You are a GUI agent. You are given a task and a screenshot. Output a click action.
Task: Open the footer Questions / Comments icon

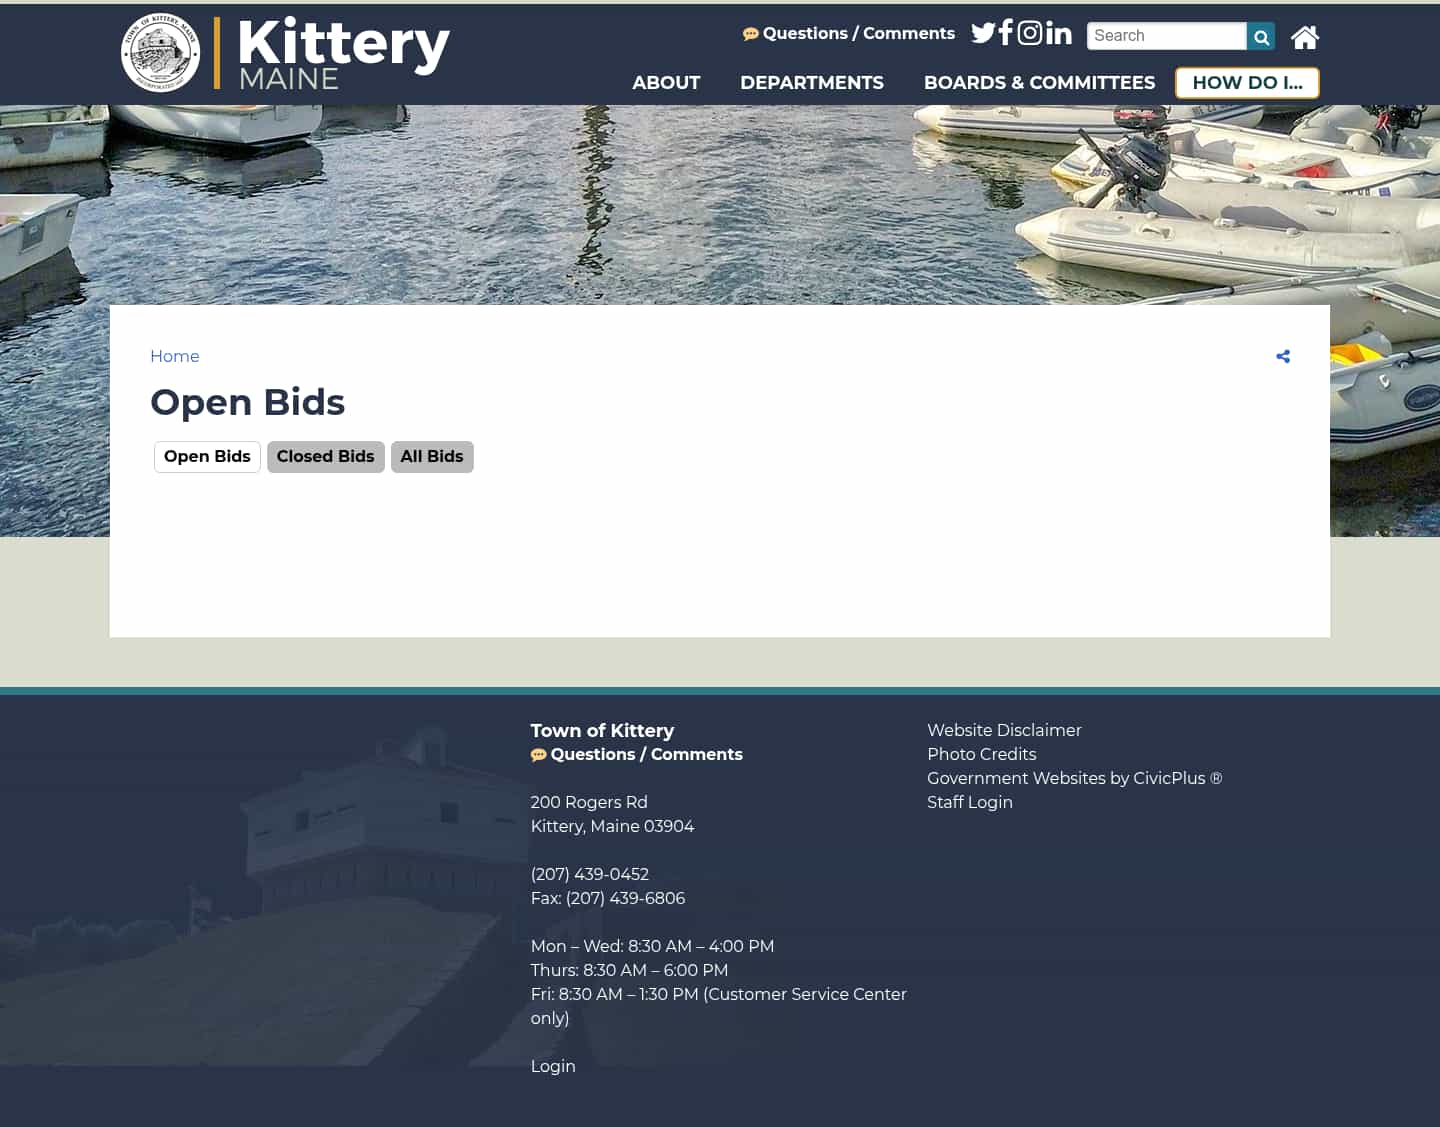[539, 755]
